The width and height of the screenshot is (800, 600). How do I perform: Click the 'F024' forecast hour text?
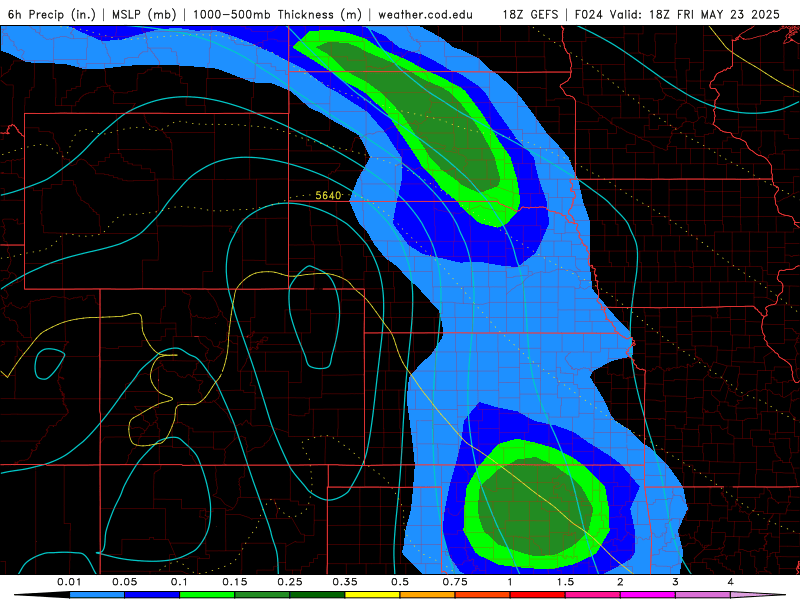(590, 14)
